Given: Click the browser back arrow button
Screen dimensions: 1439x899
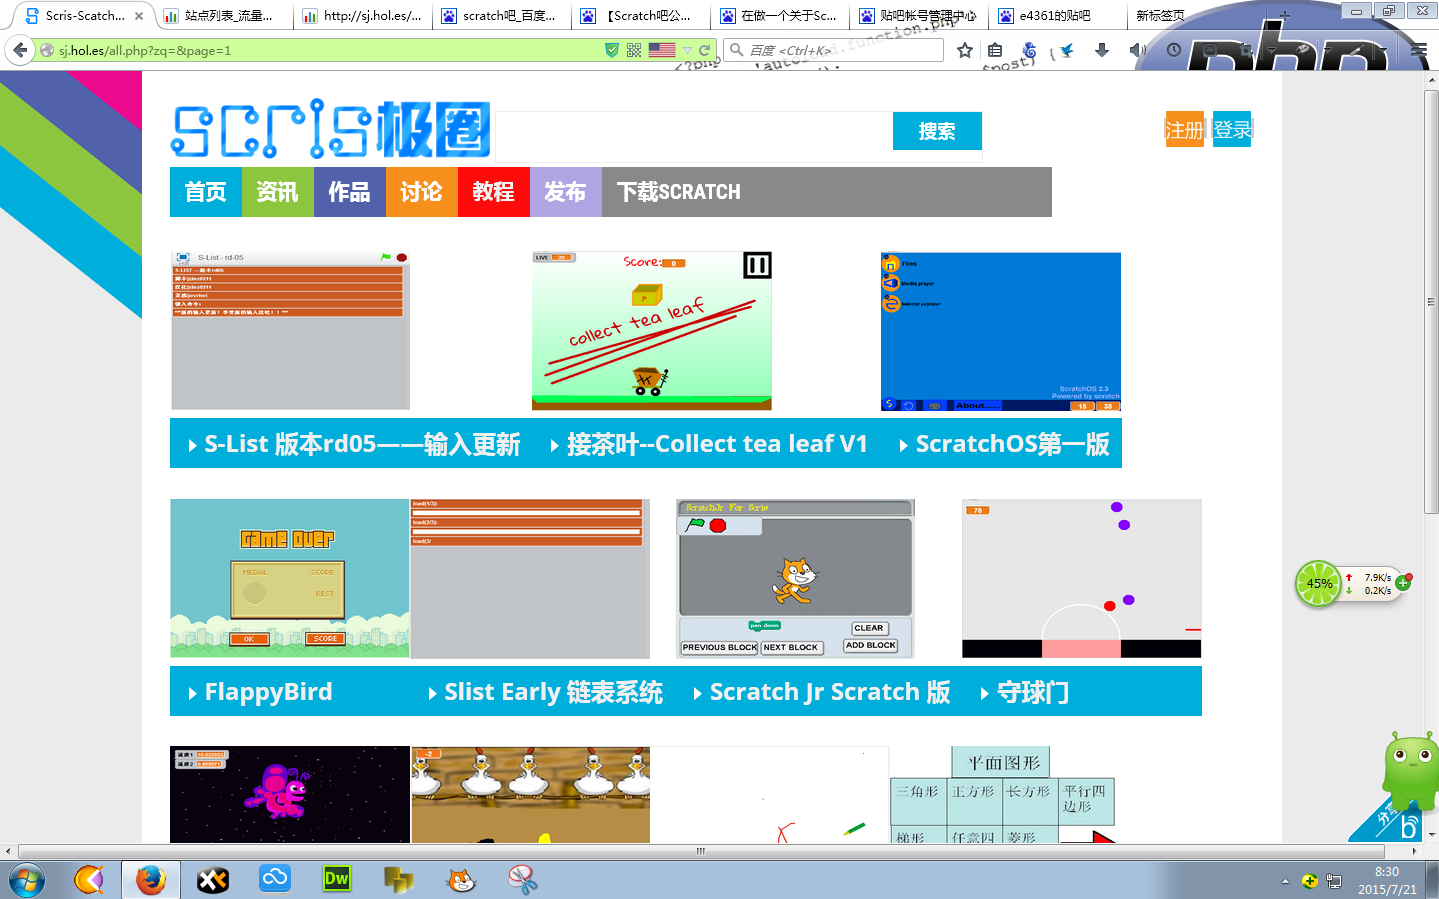Looking at the screenshot, I should 20,49.
